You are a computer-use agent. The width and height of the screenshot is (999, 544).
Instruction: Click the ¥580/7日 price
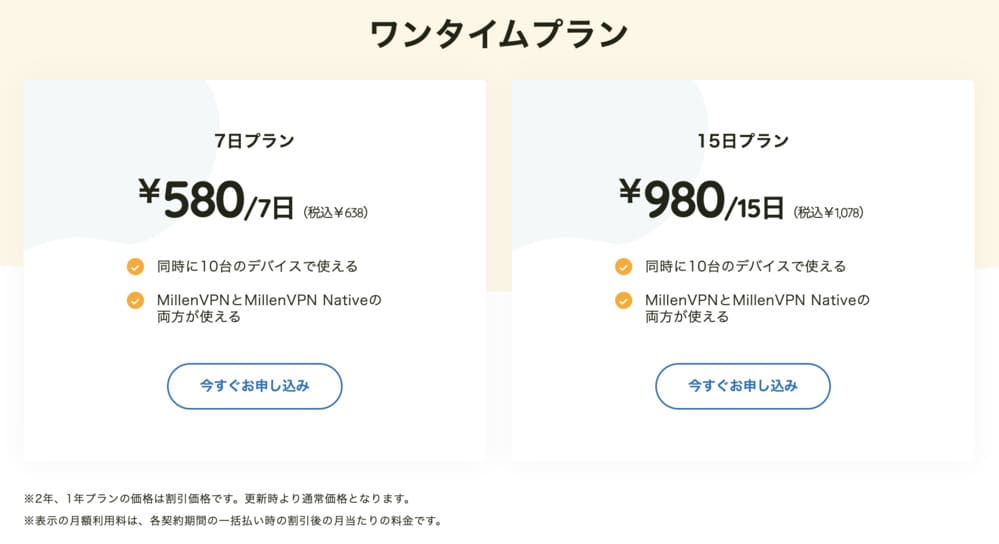click(x=216, y=199)
